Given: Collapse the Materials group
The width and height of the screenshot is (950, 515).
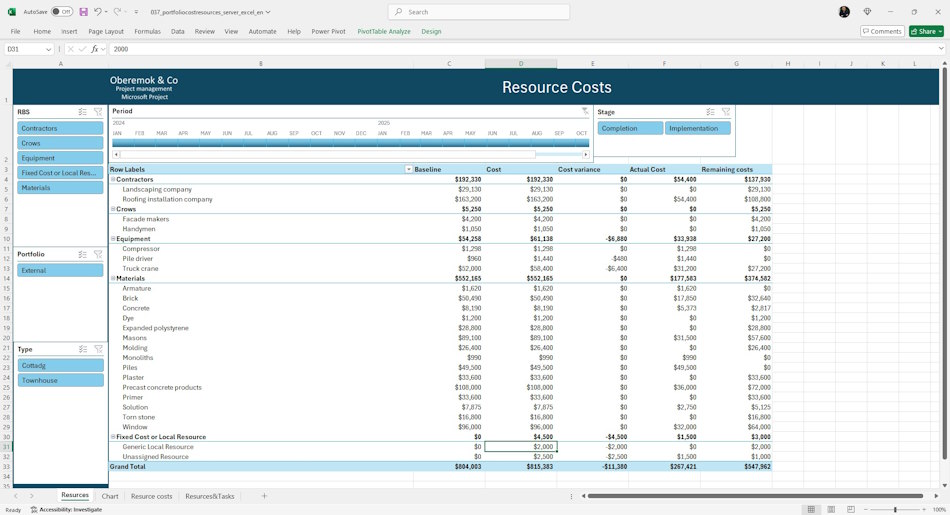Looking at the screenshot, I should tap(113, 279).
